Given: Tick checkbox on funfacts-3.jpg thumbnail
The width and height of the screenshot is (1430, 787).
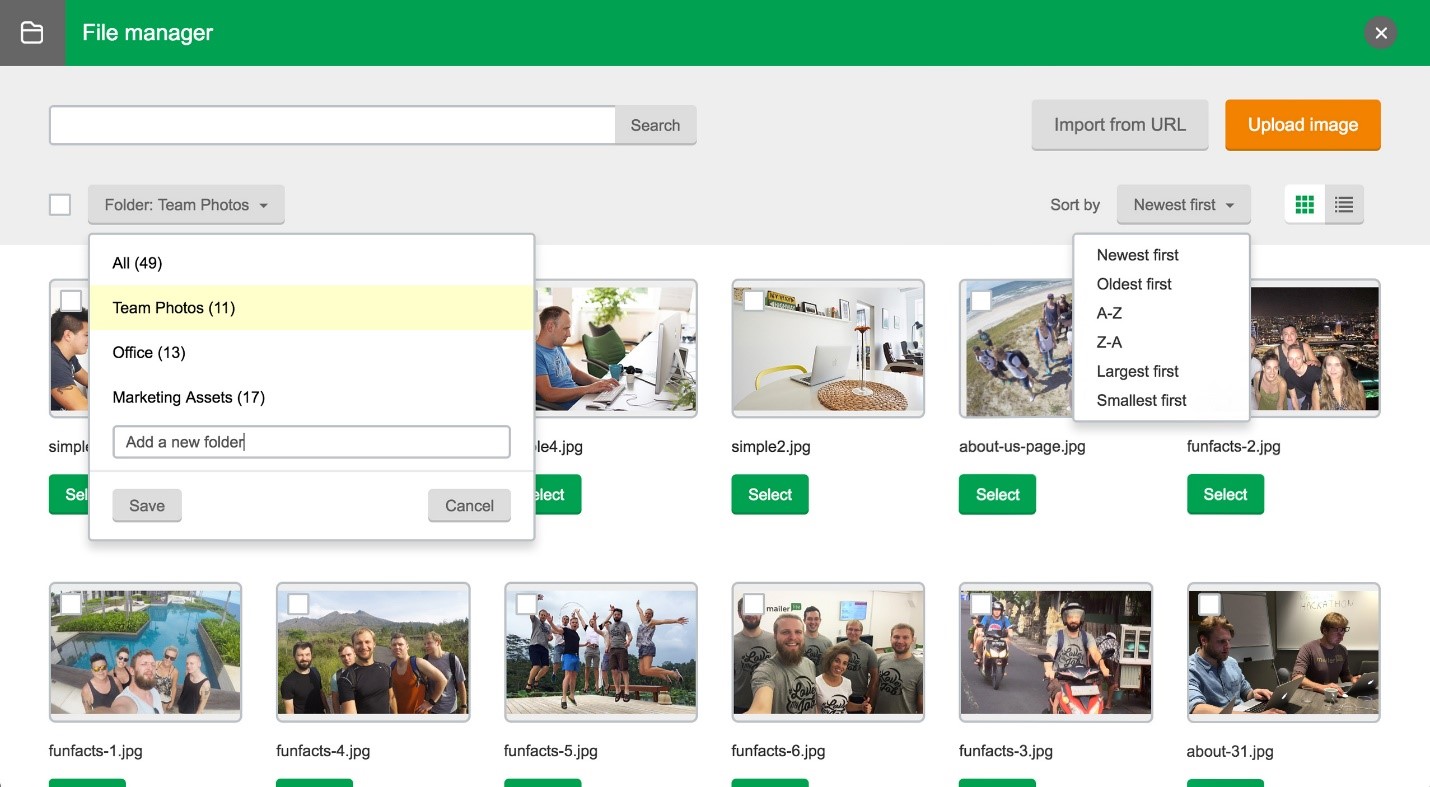Looking at the screenshot, I should [x=981, y=604].
